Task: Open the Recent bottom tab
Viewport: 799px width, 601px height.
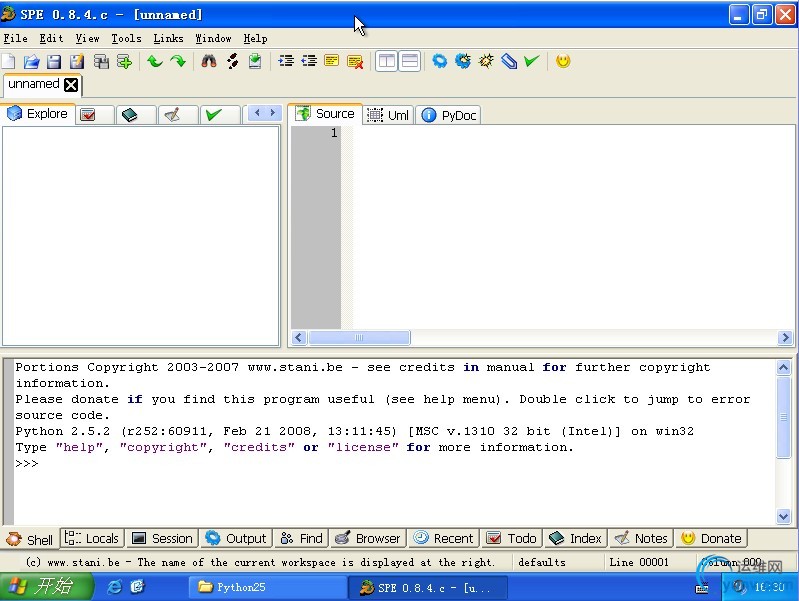Action: (x=443, y=538)
